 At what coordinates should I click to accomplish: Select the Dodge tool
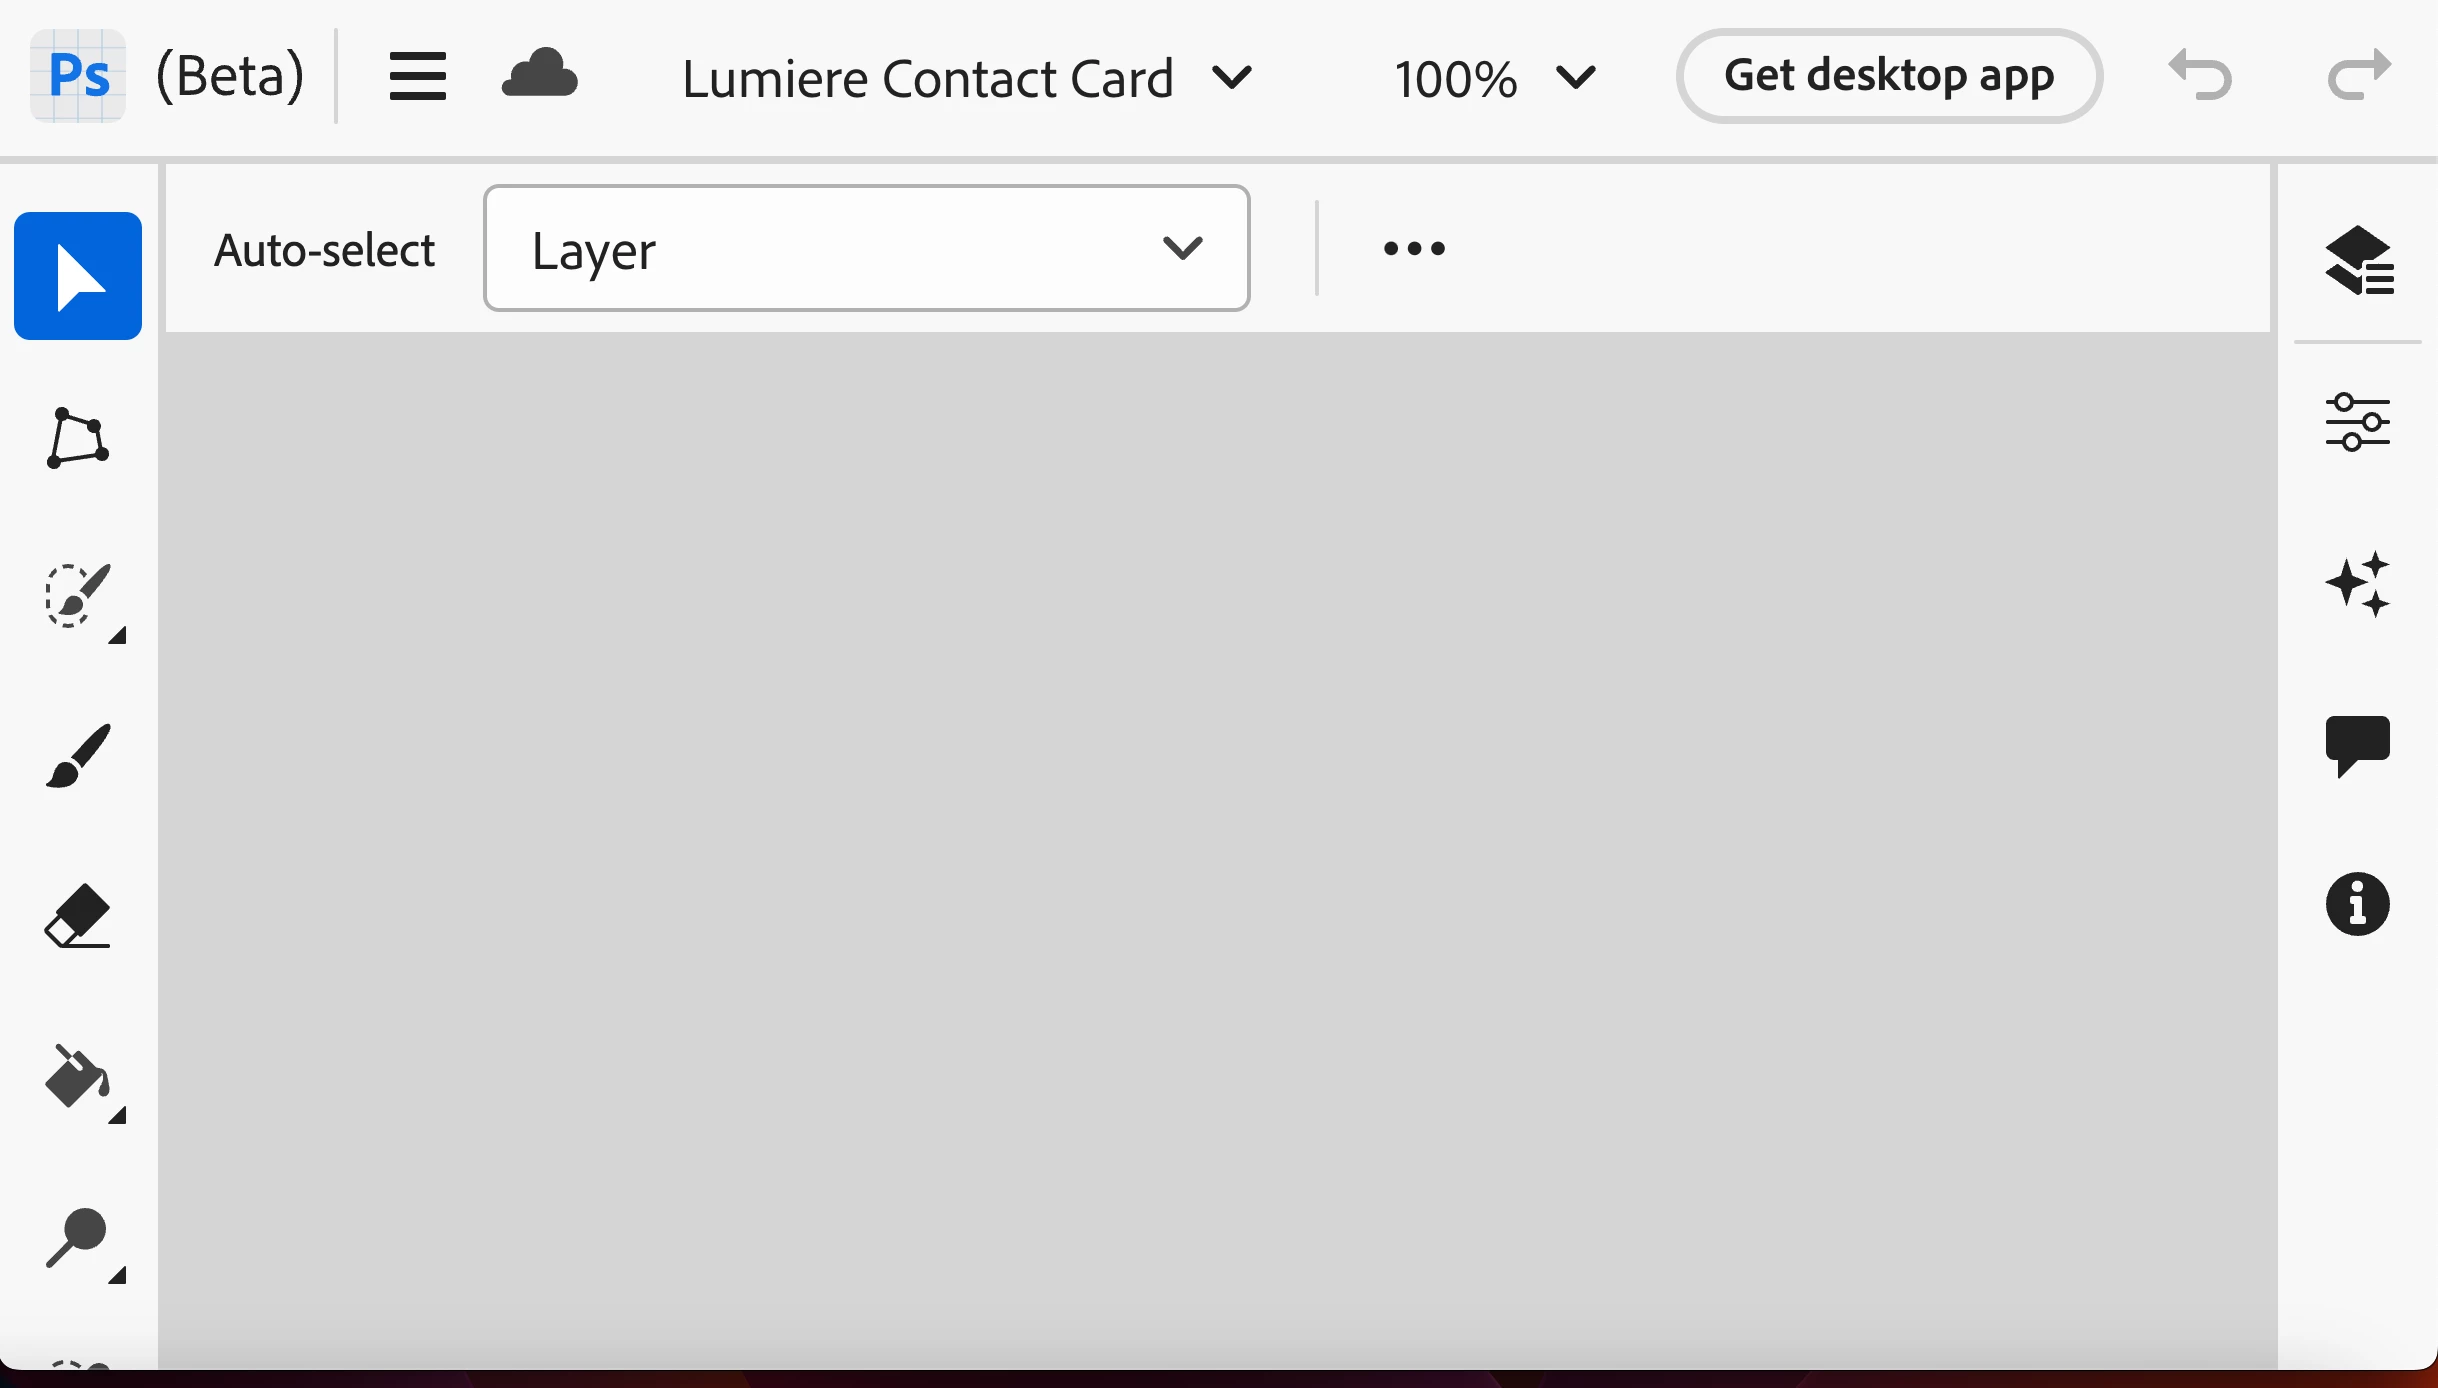78,1237
